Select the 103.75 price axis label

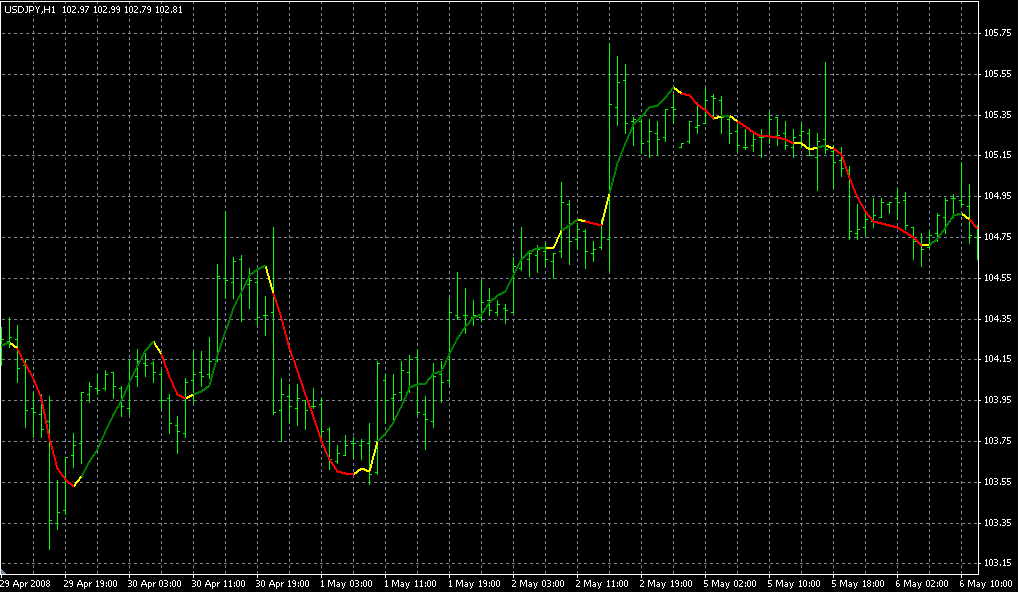click(997, 441)
